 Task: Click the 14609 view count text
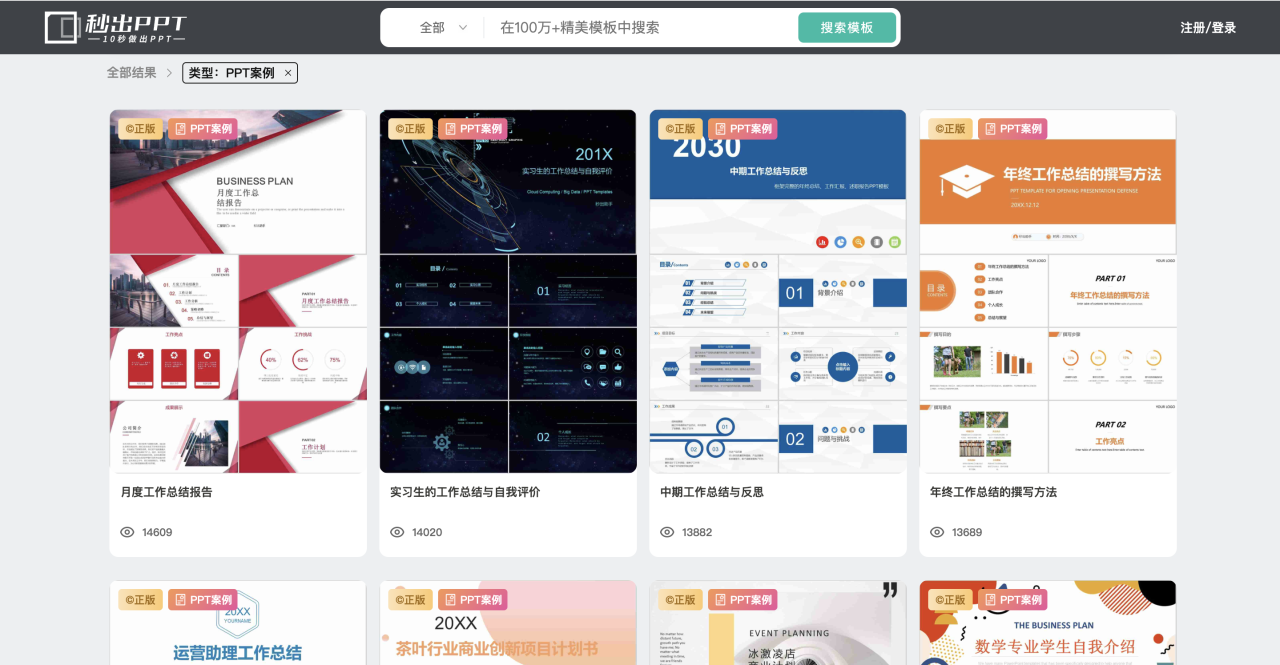pos(157,532)
